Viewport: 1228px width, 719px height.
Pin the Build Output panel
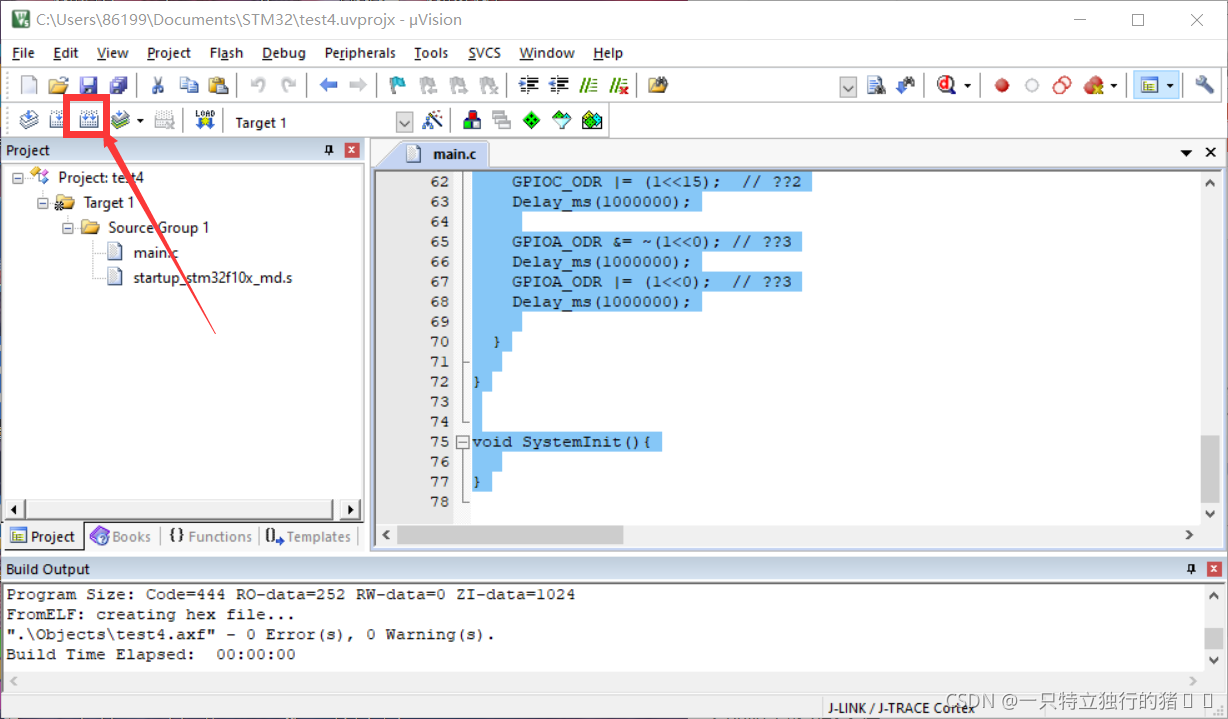point(1191,569)
